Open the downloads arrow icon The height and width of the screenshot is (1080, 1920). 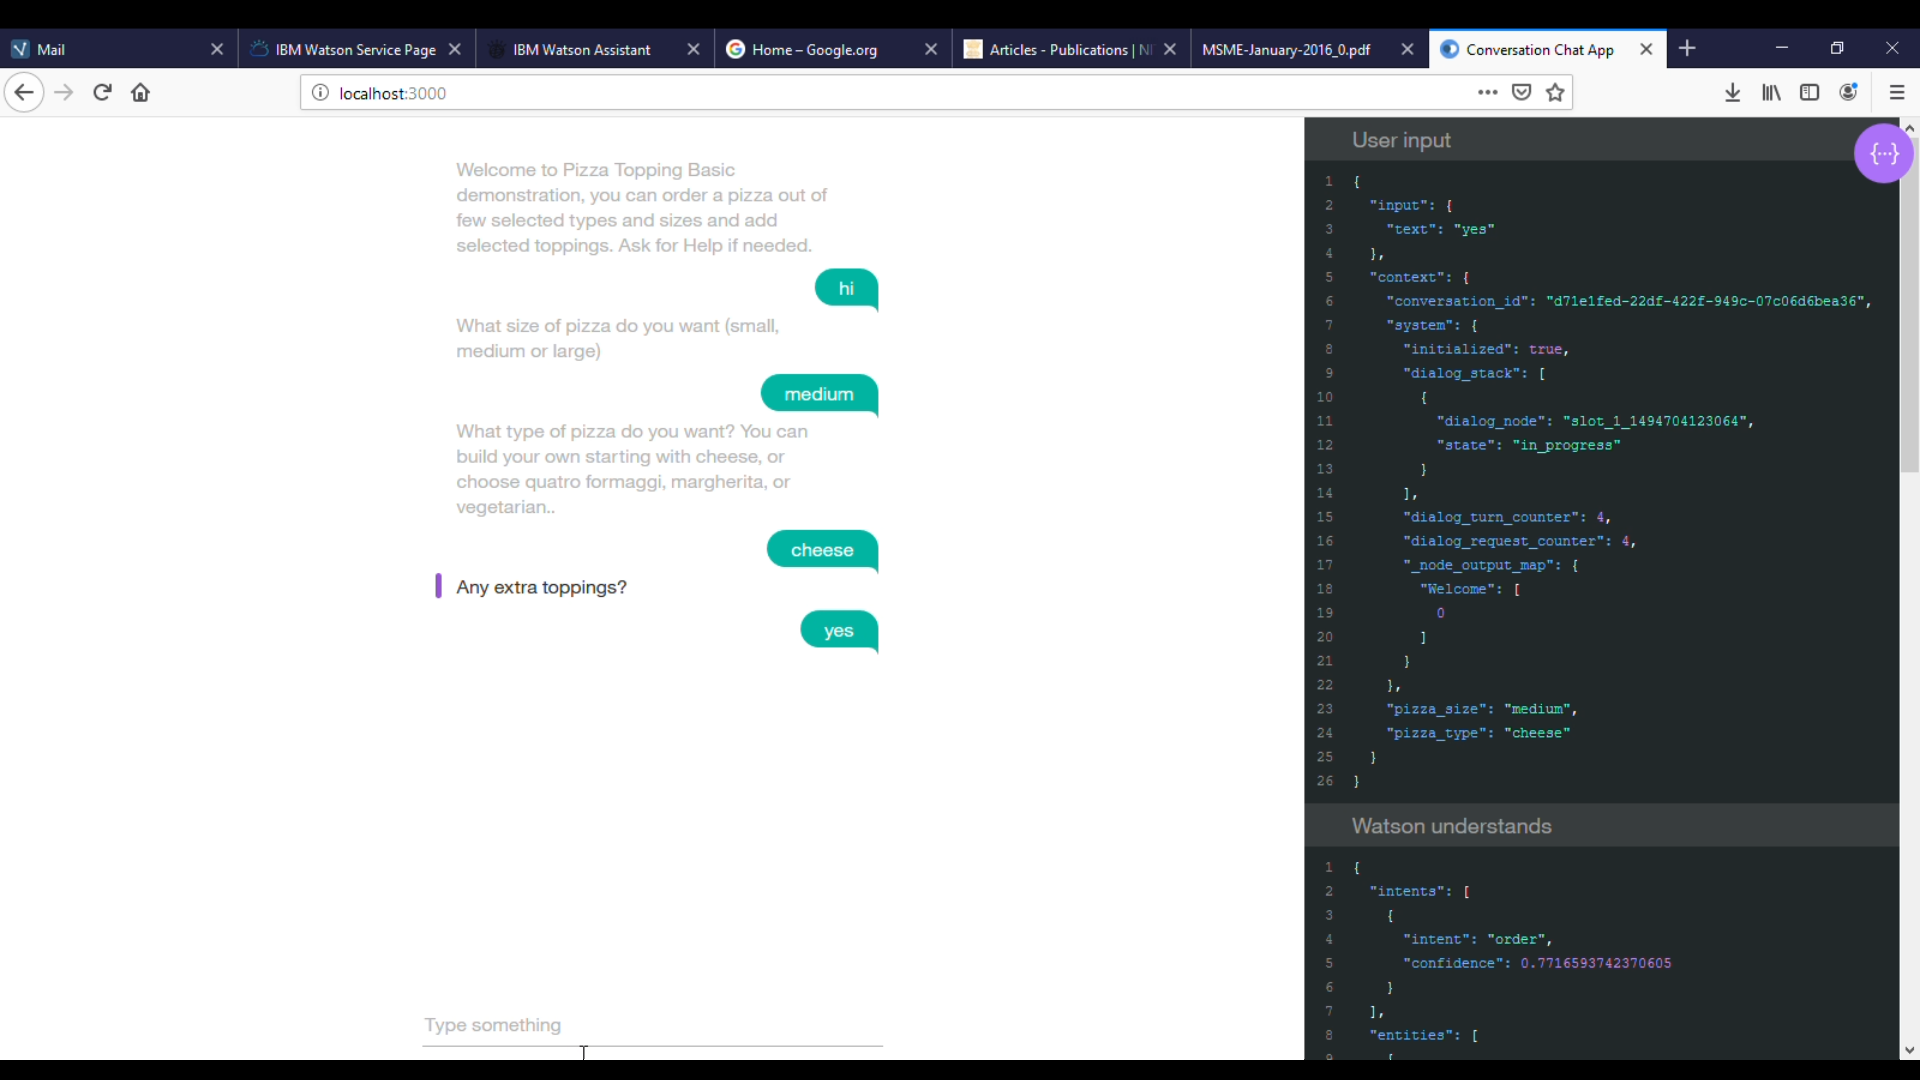[1733, 93]
